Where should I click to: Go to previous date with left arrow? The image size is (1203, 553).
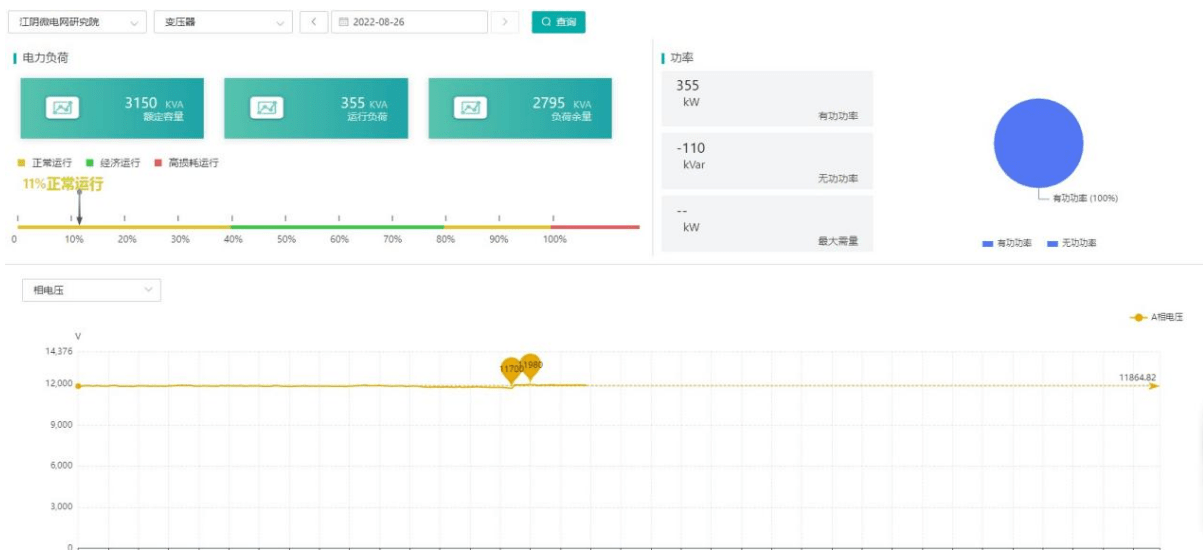pyautogui.click(x=314, y=22)
